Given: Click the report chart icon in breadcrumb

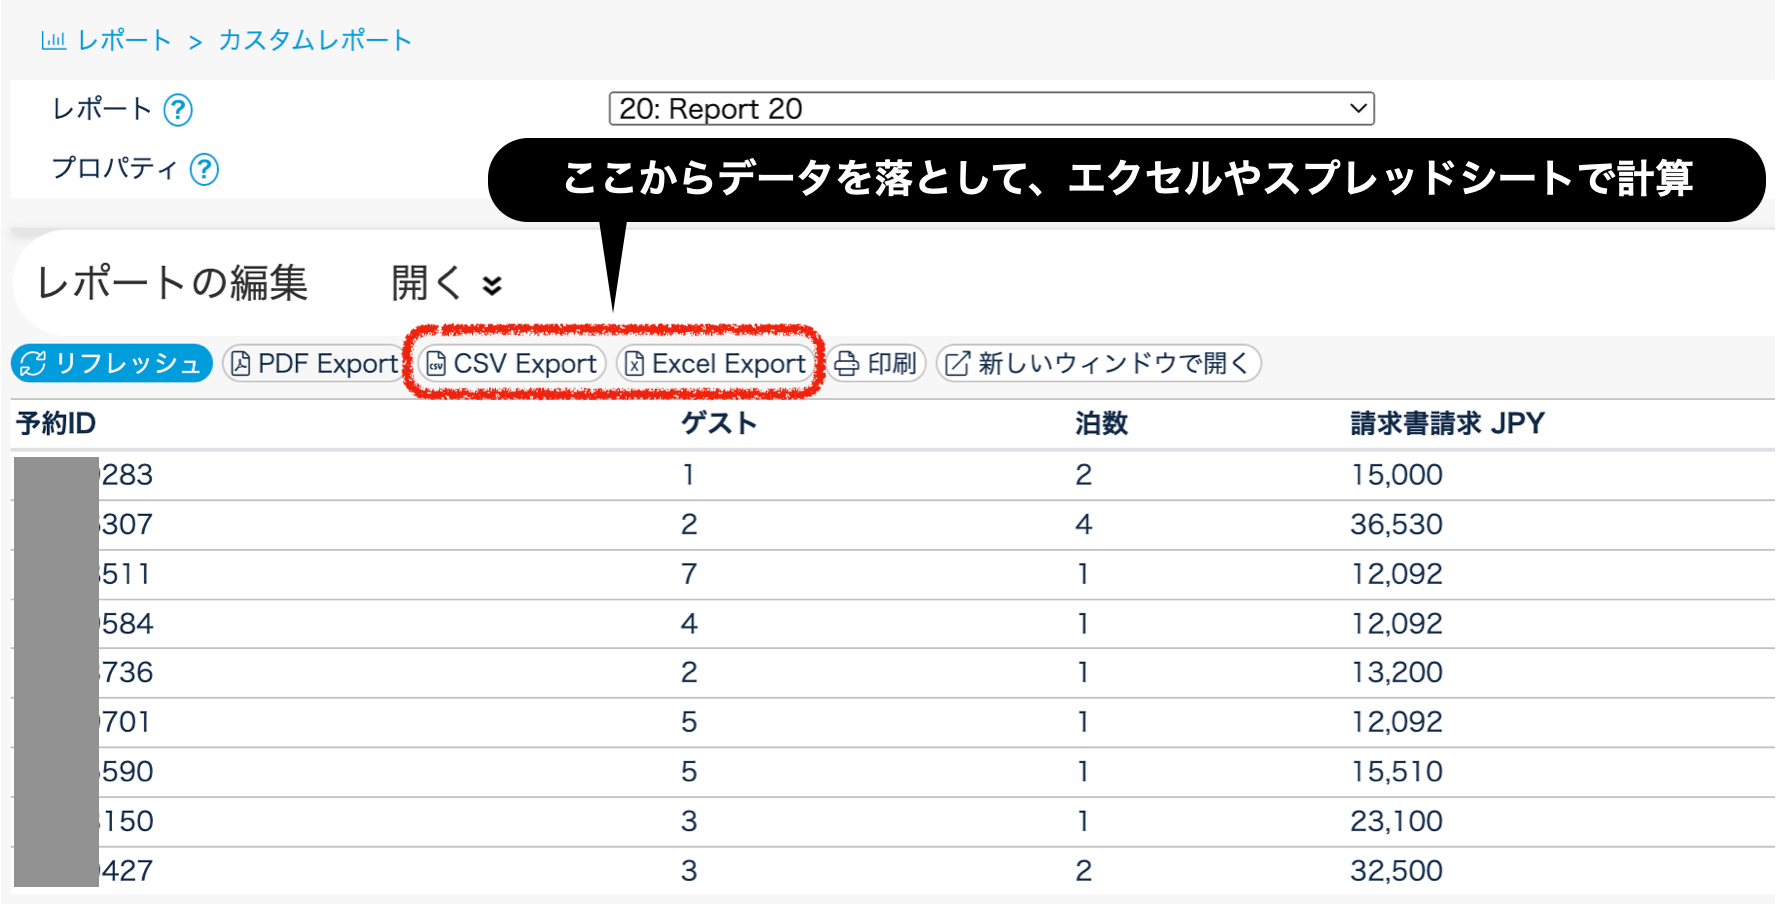Looking at the screenshot, I should (x=53, y=40).
